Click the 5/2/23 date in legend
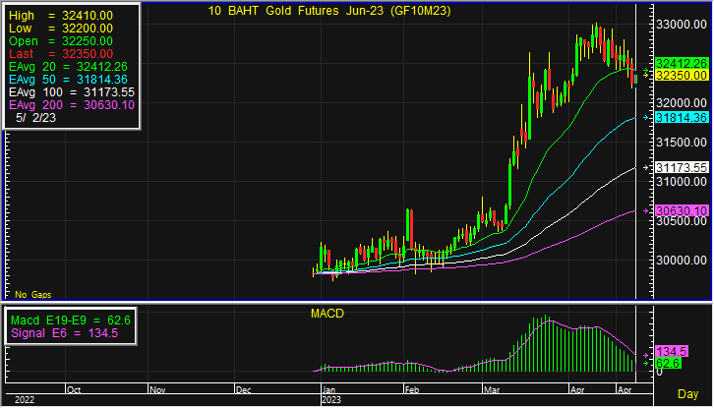 point(36,117)
